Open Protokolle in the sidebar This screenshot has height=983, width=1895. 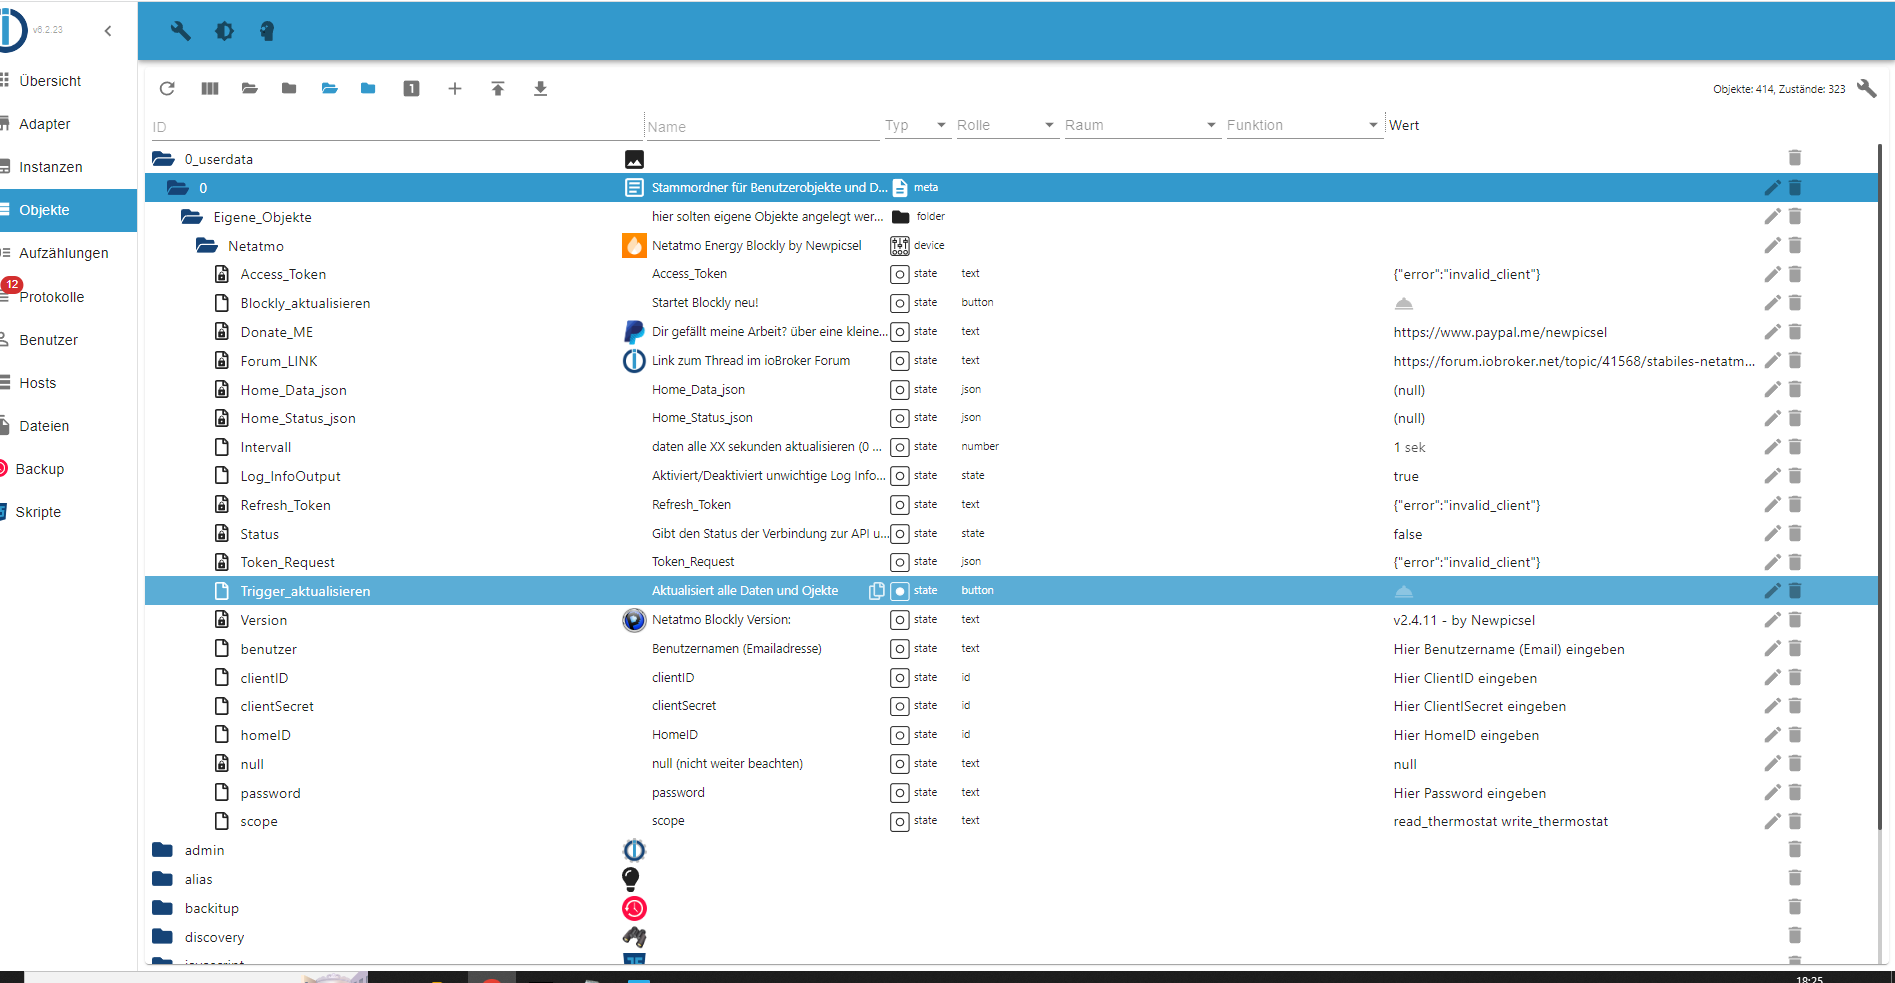(68, 297)
